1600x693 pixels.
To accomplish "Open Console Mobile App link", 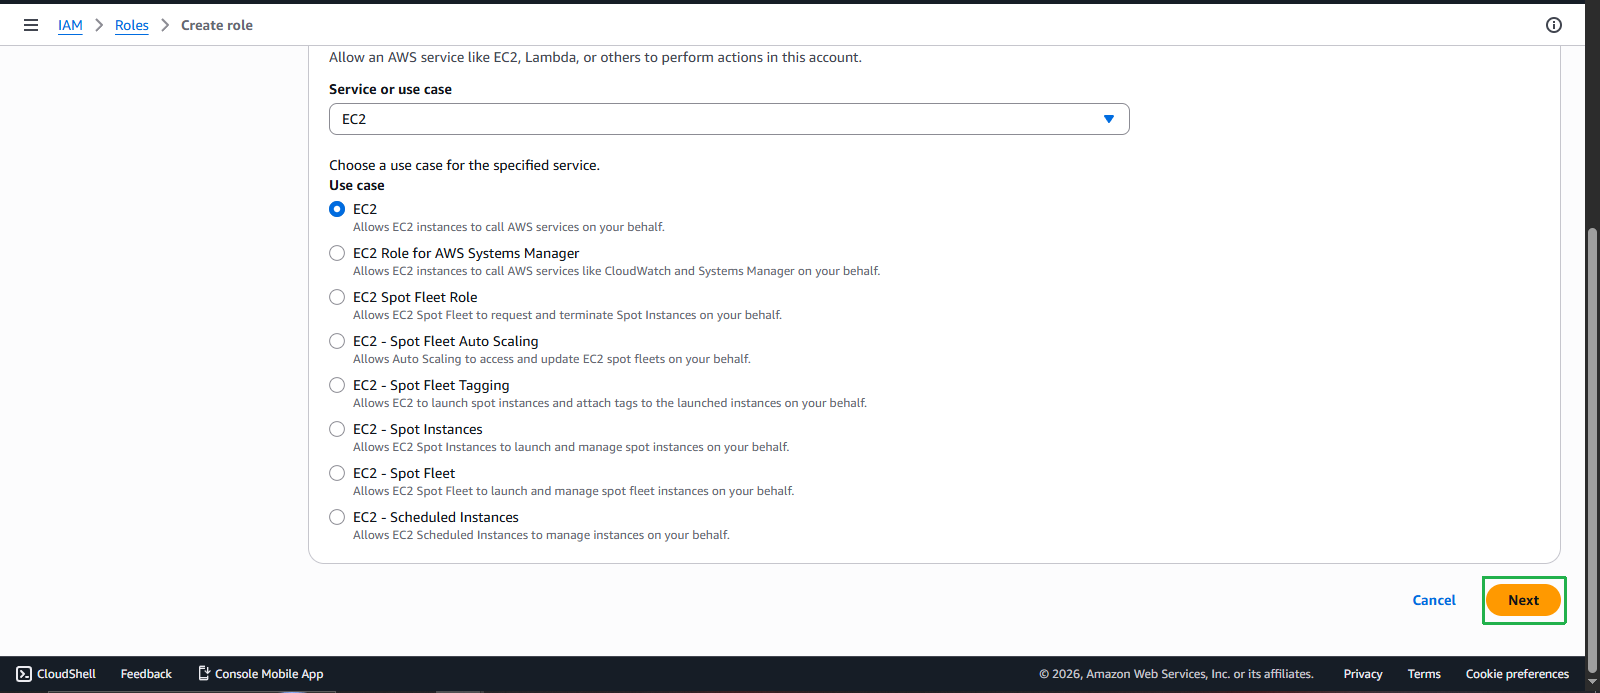I will tap(260, 674).
